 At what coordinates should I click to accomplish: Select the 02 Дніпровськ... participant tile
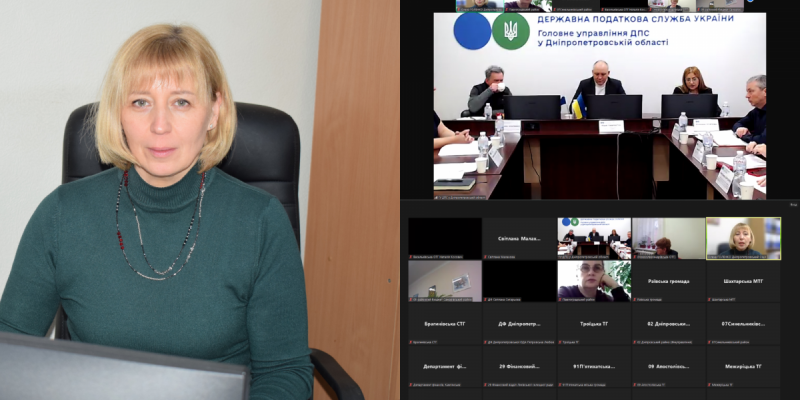point(668,323)
